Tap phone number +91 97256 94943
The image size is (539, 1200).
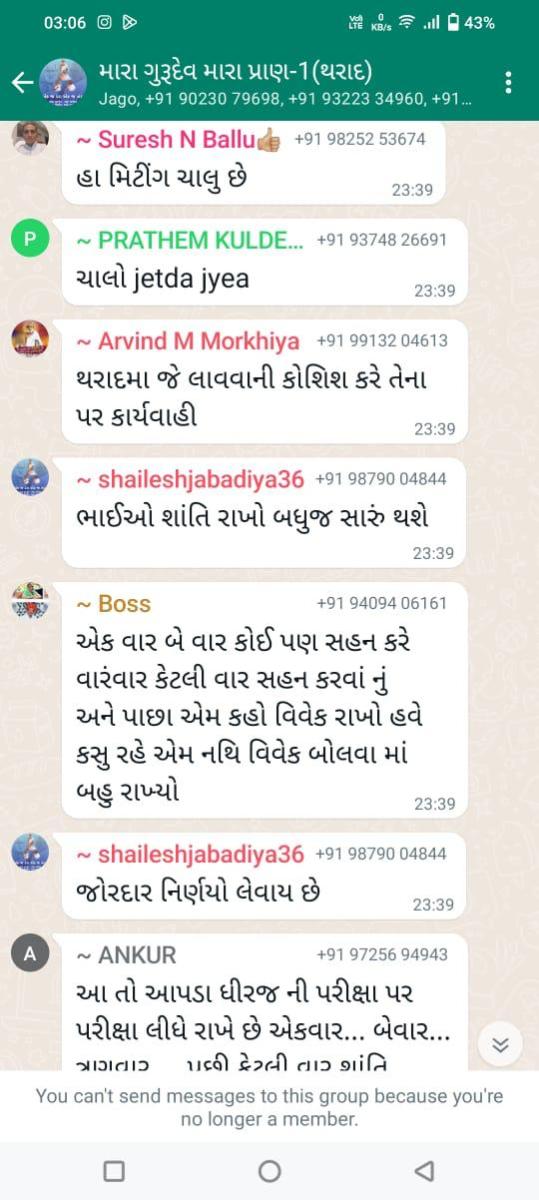[x=382, y=954]
